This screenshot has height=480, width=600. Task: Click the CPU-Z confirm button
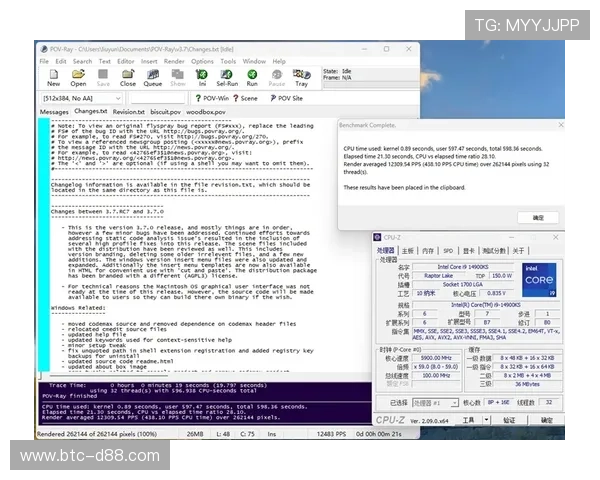pos(547,420)
